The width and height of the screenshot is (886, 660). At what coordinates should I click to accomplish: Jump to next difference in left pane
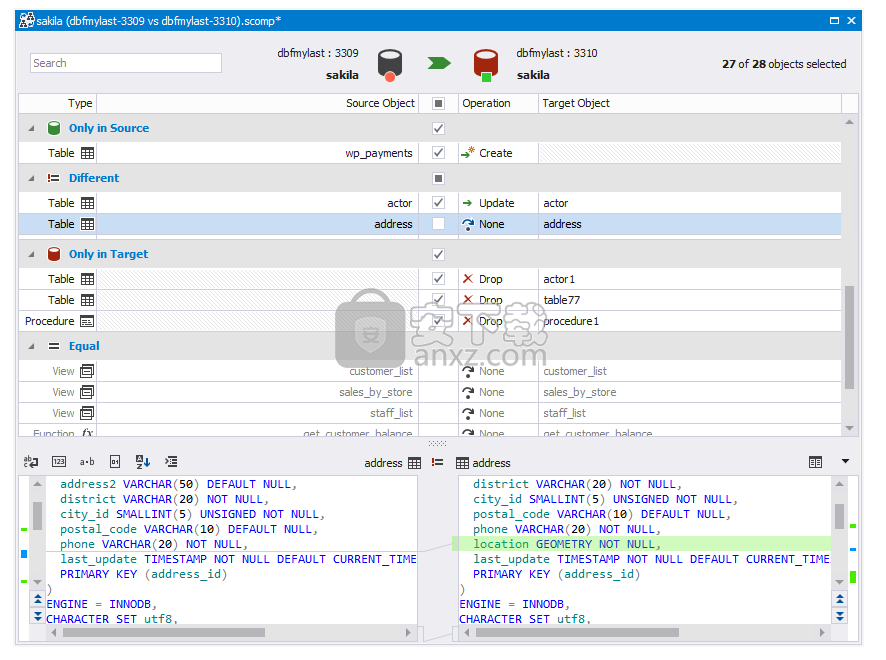[x=37, y=616]
